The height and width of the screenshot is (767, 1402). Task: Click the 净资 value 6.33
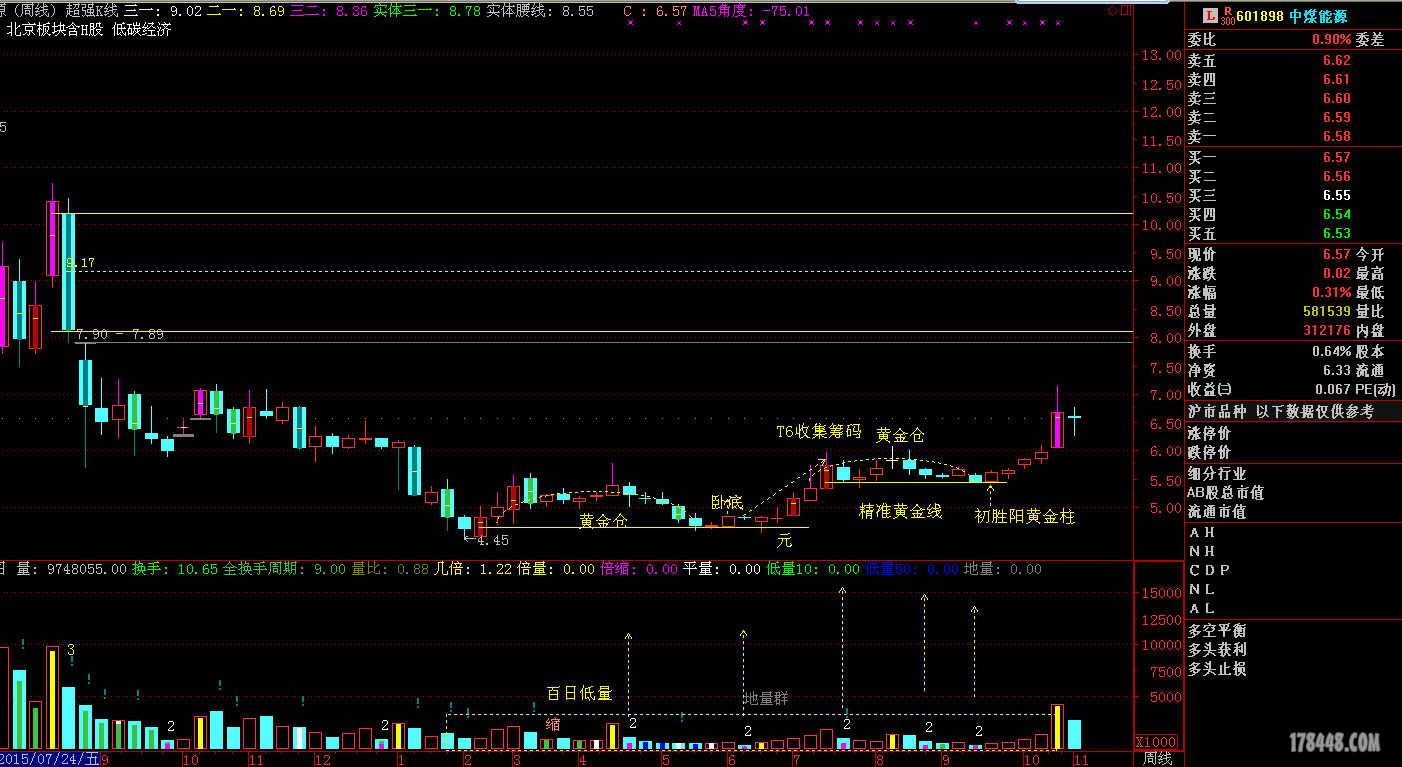click(x=1336, y=371)
